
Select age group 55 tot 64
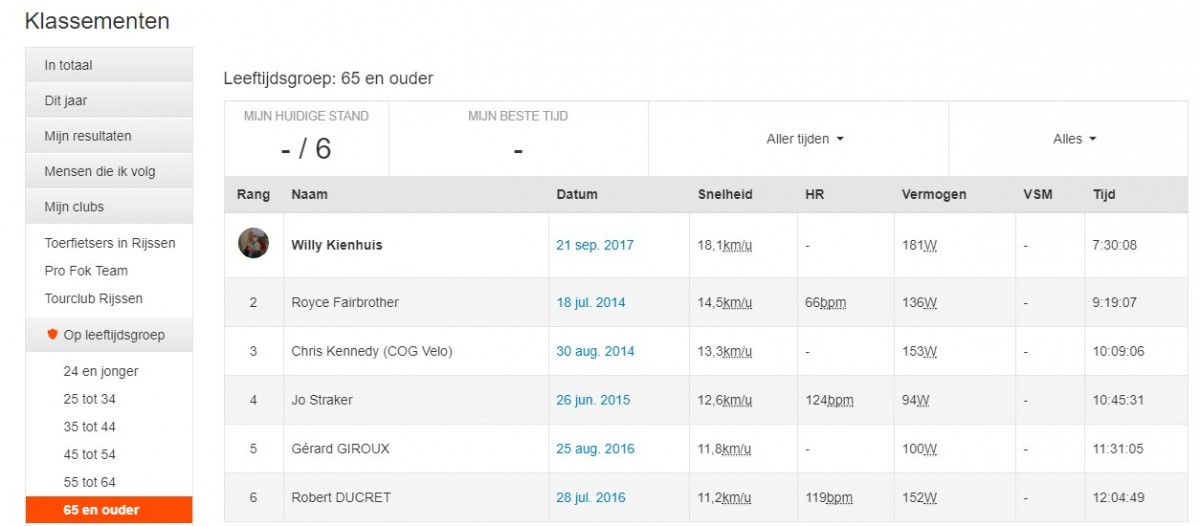point(90,482)
